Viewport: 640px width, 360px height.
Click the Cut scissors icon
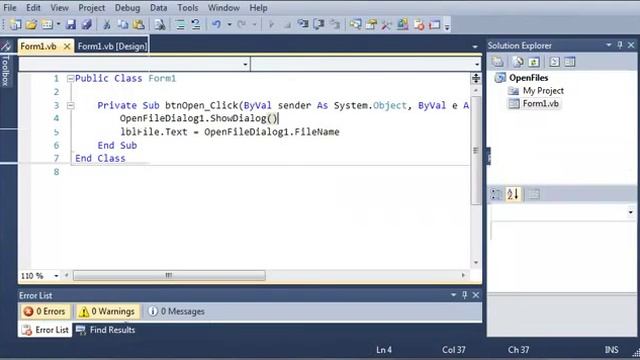pyautogui.click(x=107, y=24)
